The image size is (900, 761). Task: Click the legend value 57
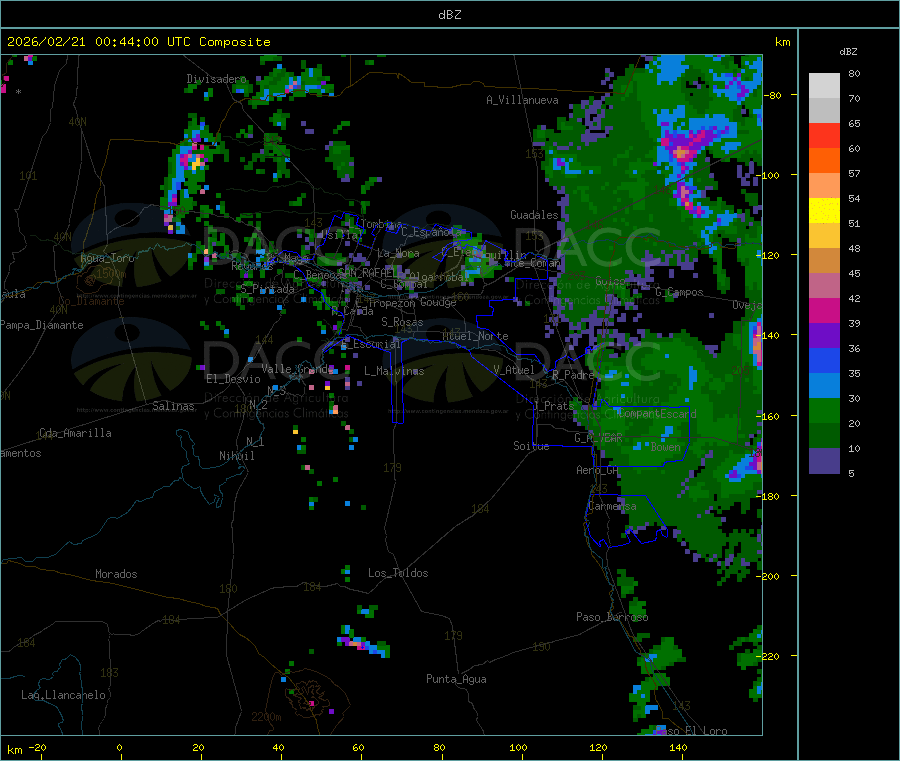click(x=854, y=173)
